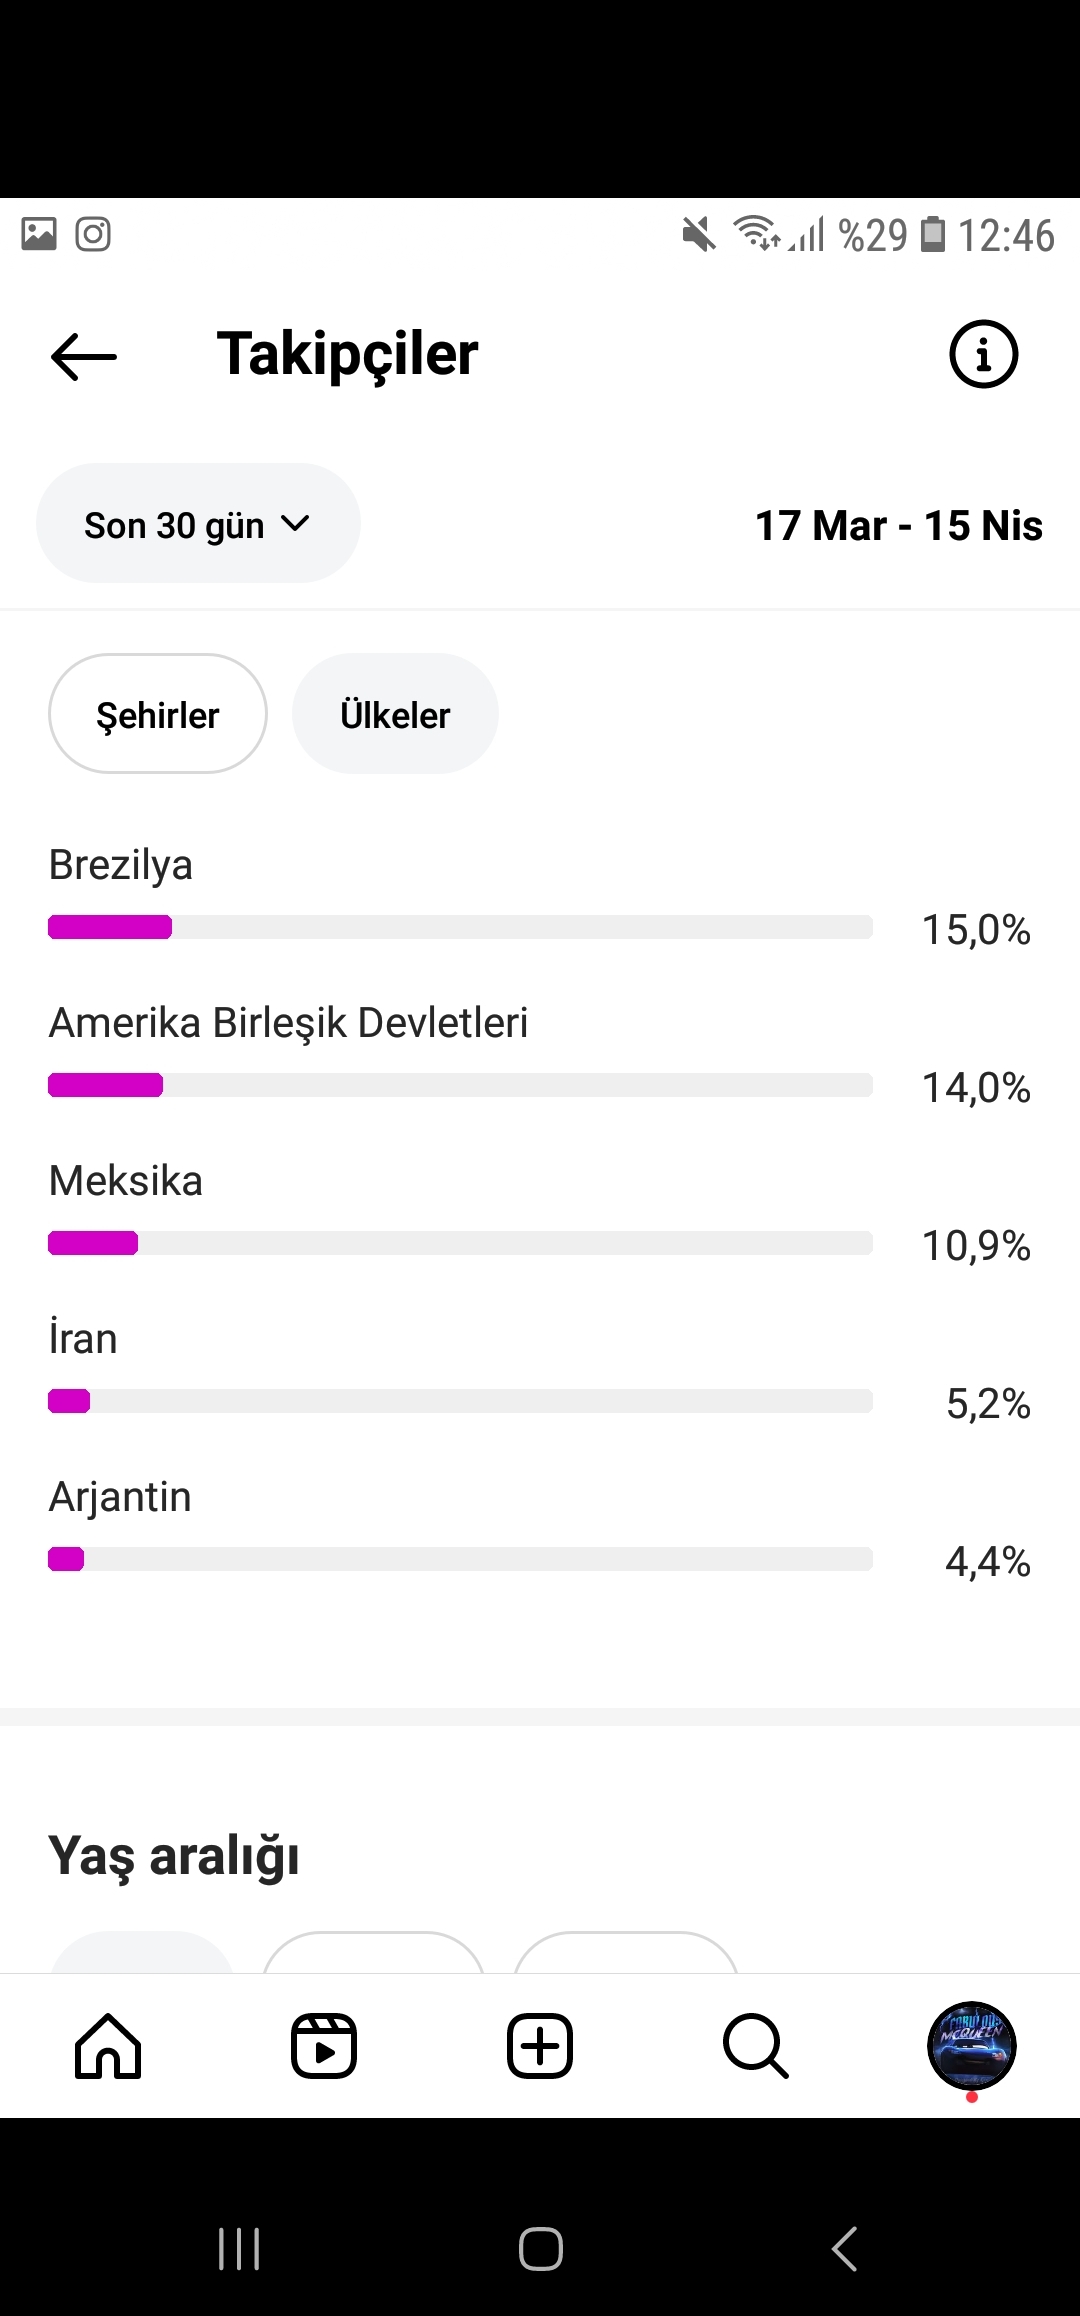Viewport: 1080px width, 2316px height.
Task: Tap the back arrow beside Takipçiler
Action: pos(84,356)
